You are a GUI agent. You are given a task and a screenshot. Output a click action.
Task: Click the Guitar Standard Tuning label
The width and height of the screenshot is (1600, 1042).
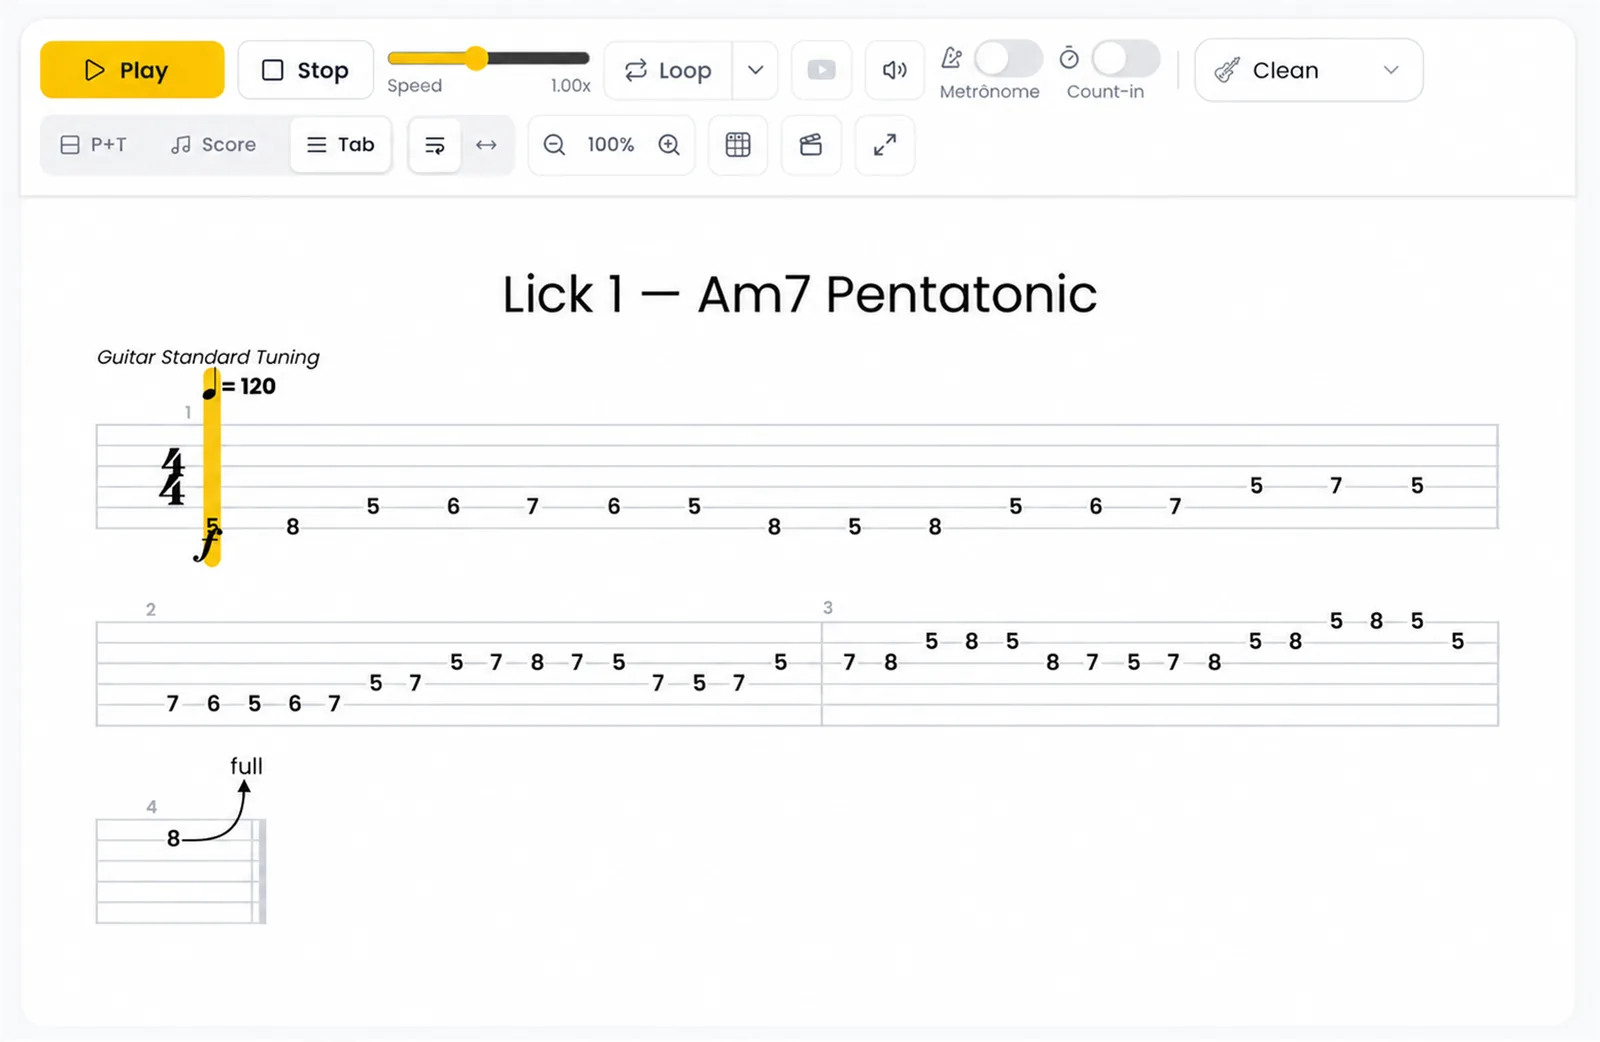click(x=208, y=357)
